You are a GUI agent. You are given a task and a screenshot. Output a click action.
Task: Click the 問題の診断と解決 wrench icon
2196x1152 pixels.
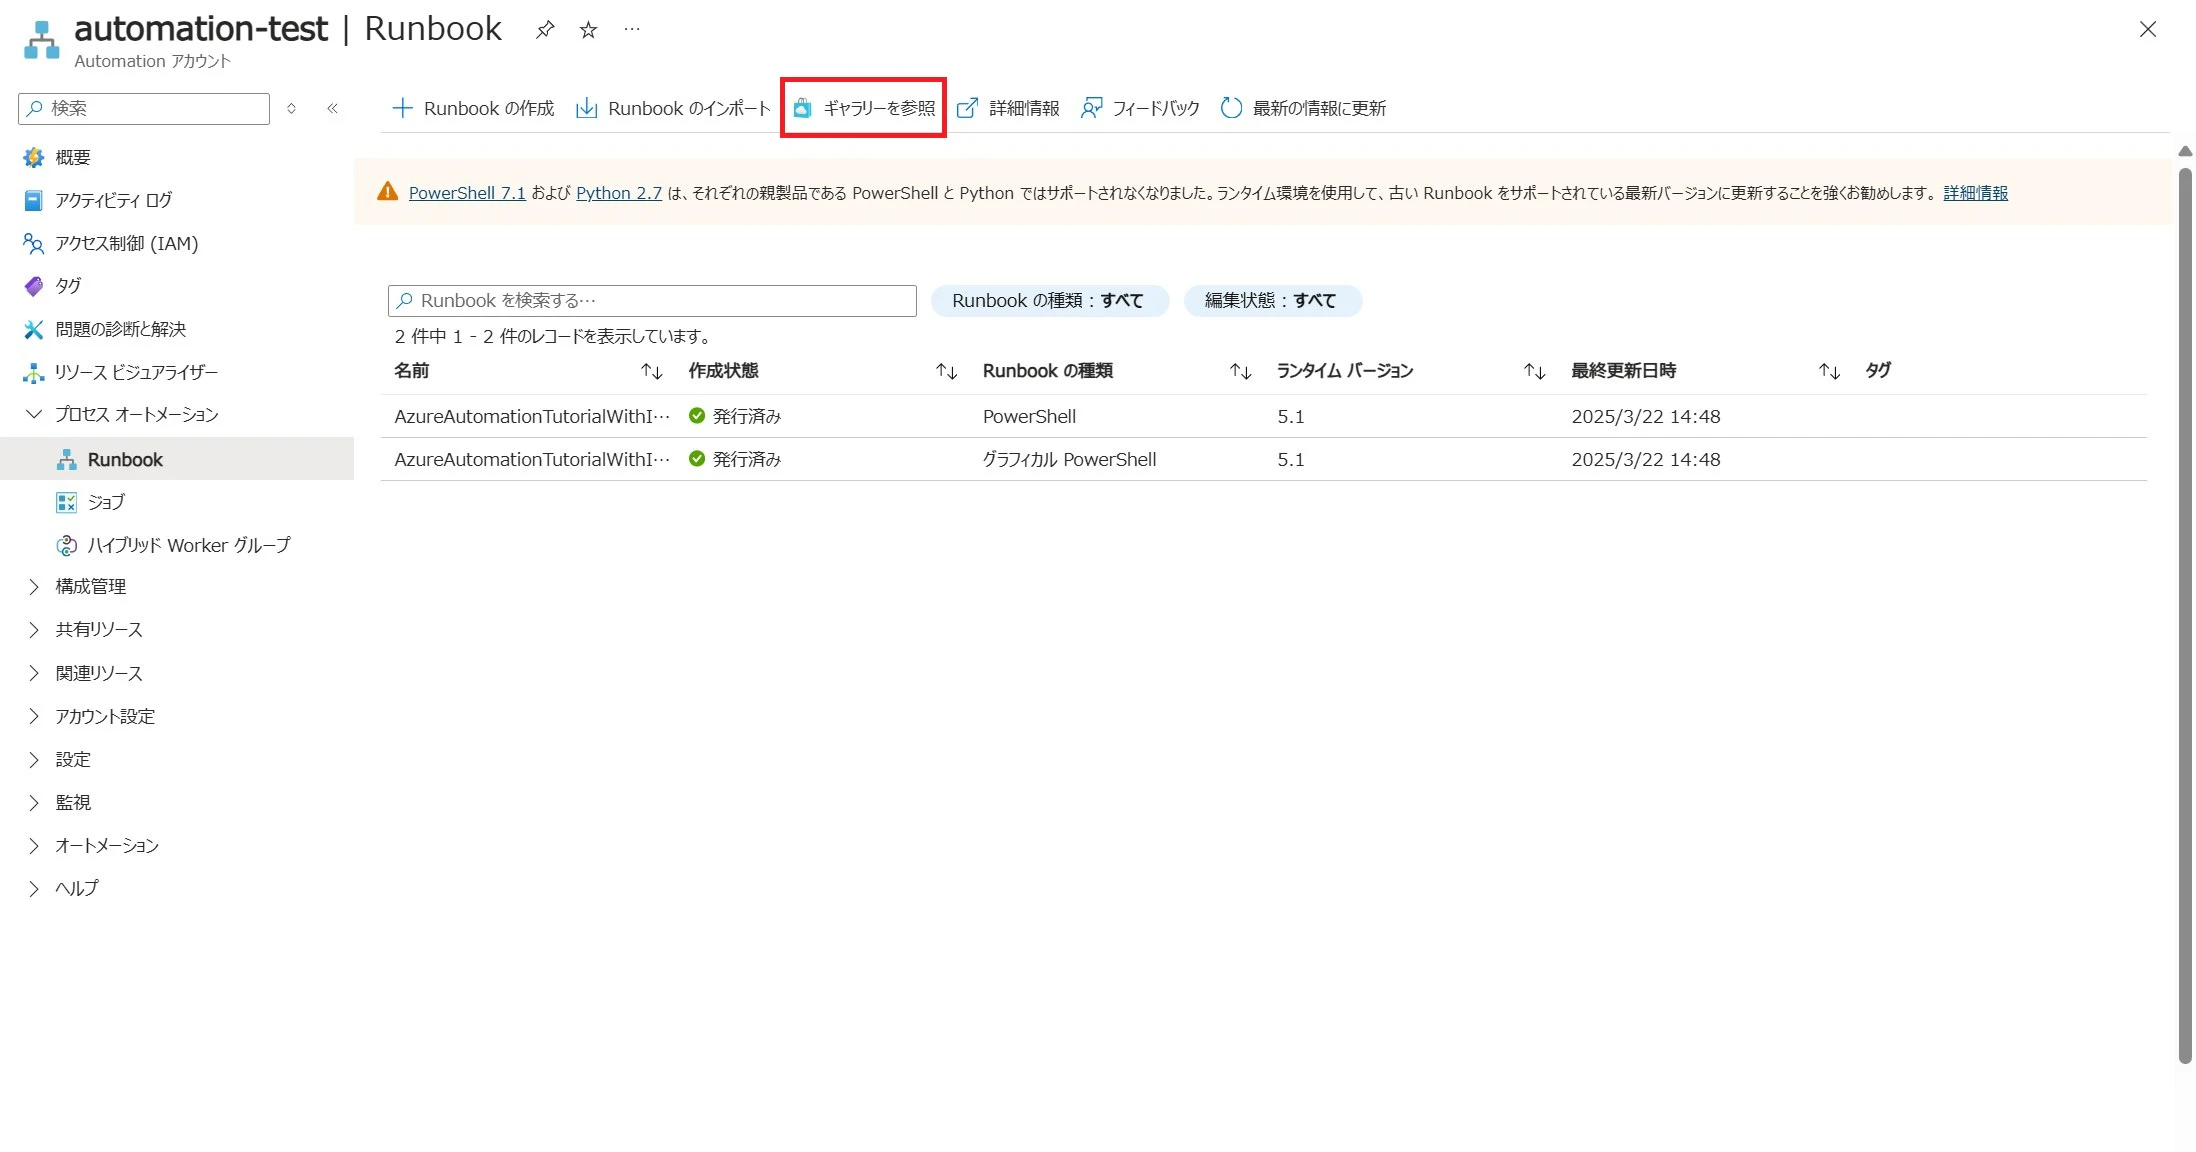(x=34, y=329)
